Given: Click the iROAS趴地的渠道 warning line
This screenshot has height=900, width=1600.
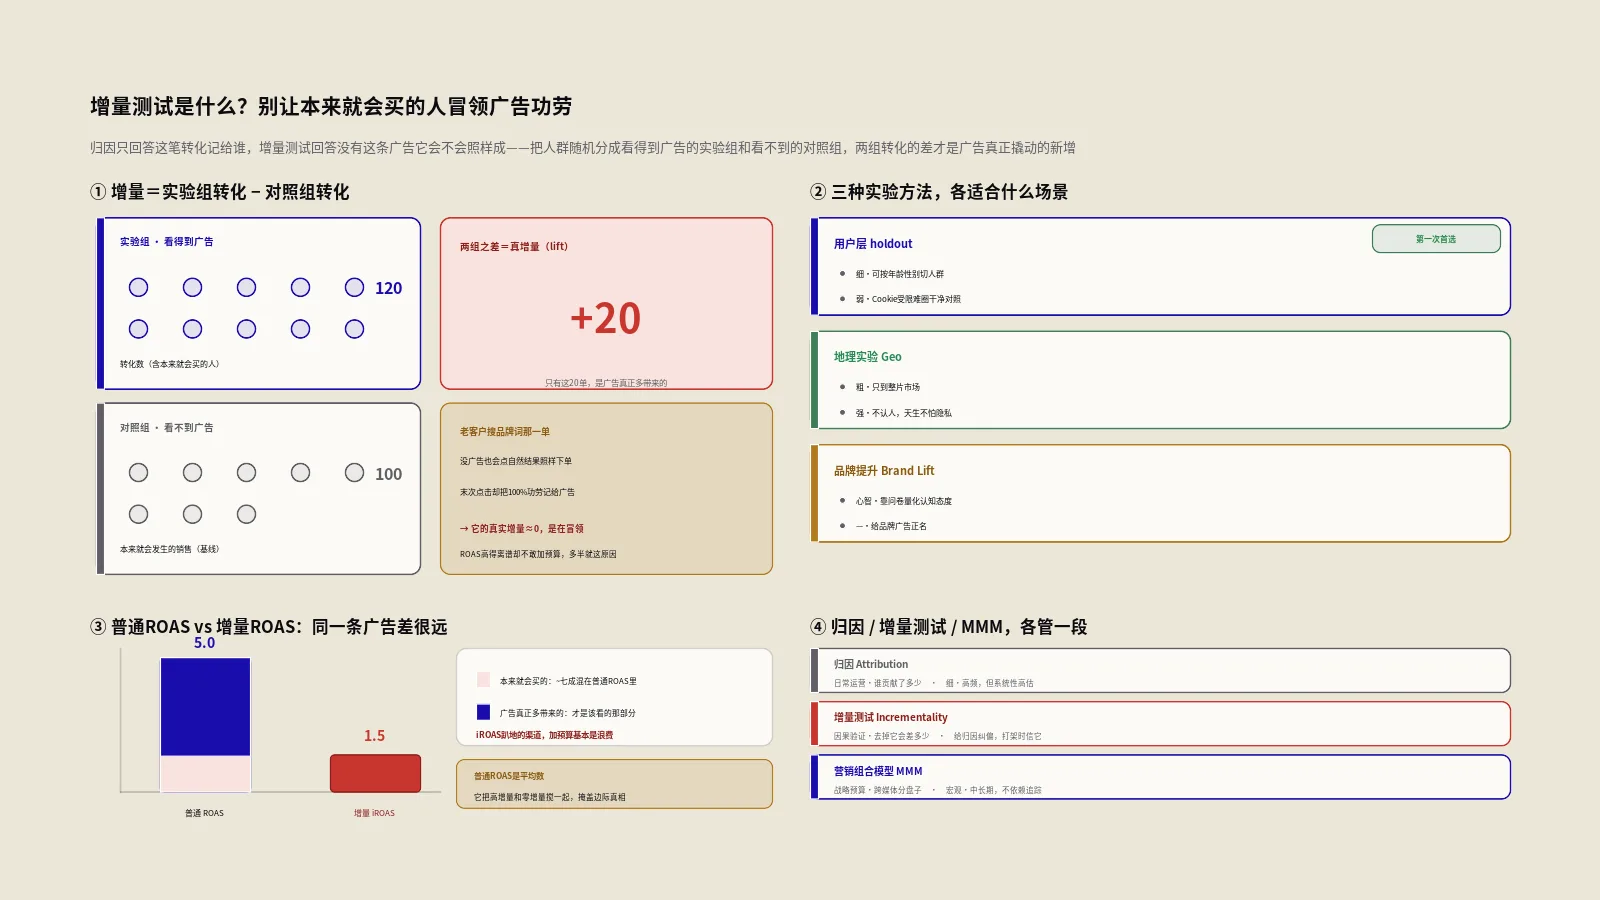Looking at the screenshot, I should 545,735.
